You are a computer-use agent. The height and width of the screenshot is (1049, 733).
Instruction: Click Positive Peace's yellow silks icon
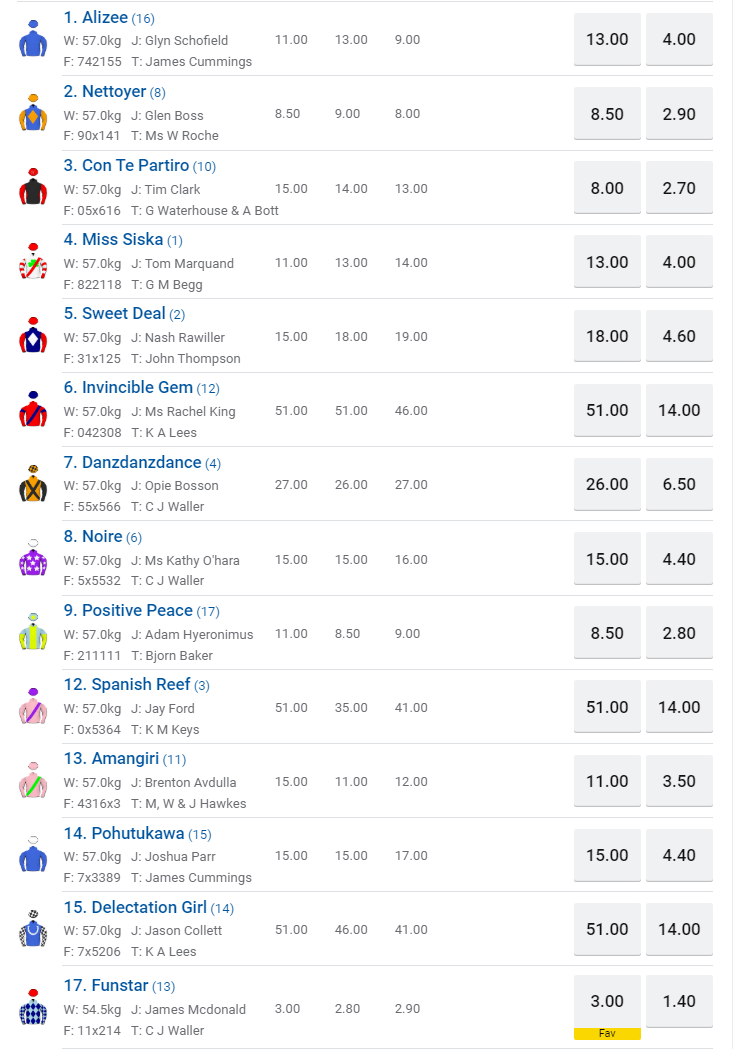pos(33,632)
